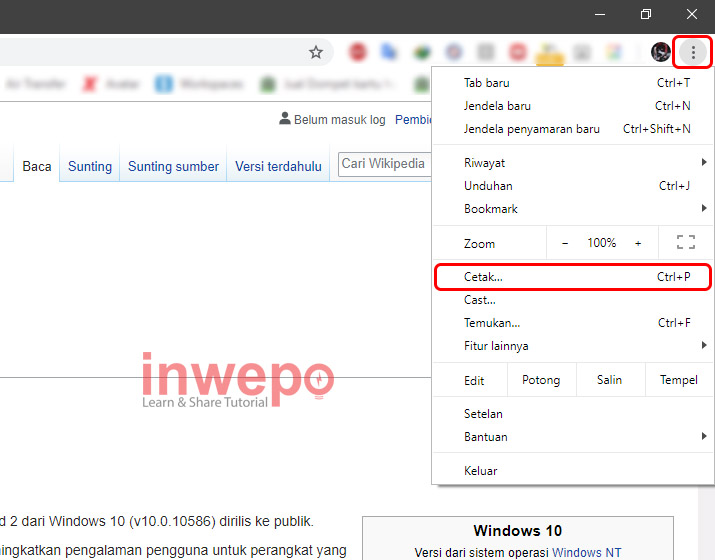Click Tempel in the Edit row
Viewport: 715px width, 560px height.
tap(679, 380)
